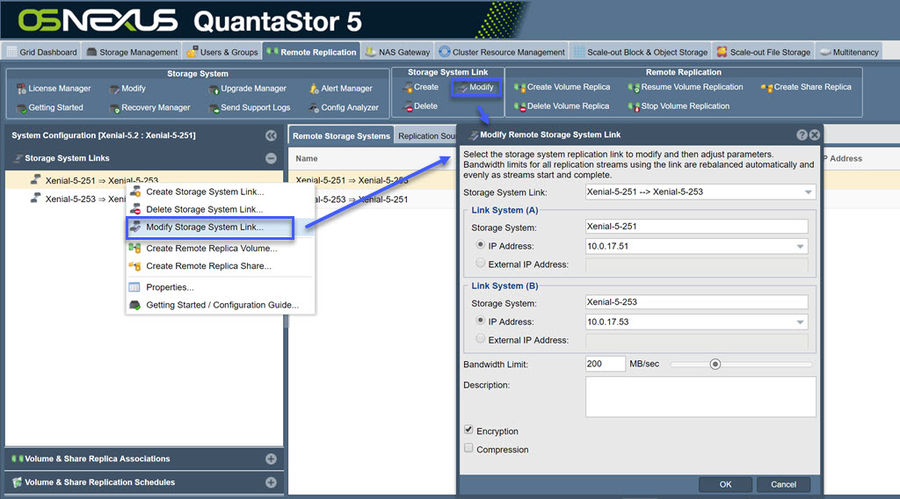Select Xenial-5-251 ⇒ Xenial-5-253 tree link

click(x=144, y=180)
